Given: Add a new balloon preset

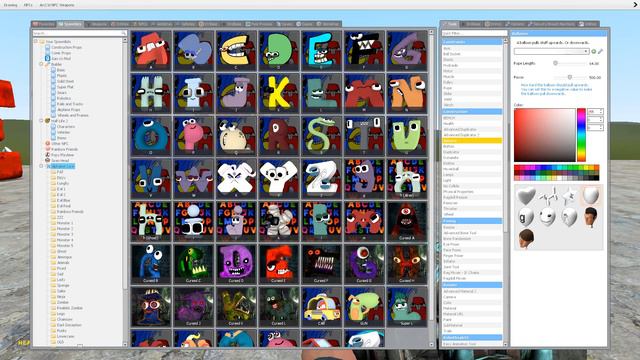Looking at the screenshot, I should tap(594, 51).
